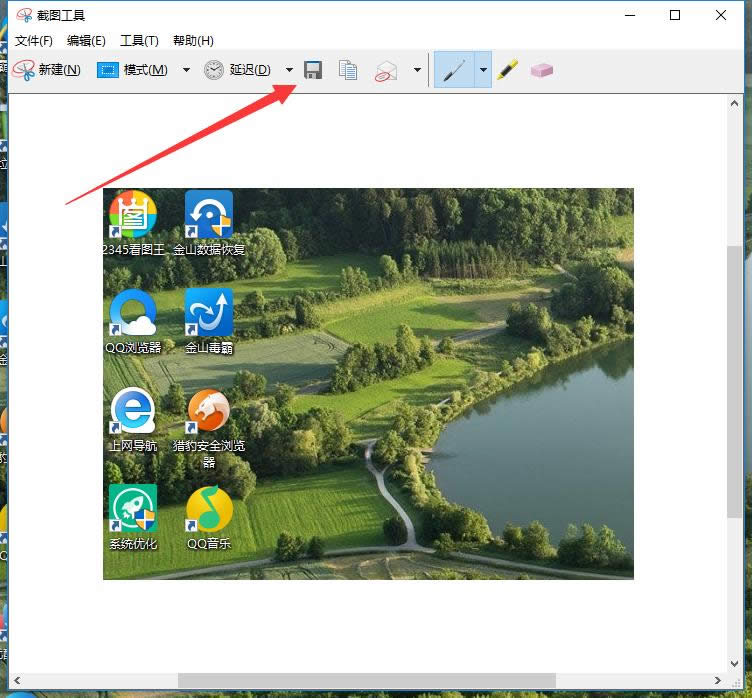Click the 新建(N) button

click(x=47, y=70)
